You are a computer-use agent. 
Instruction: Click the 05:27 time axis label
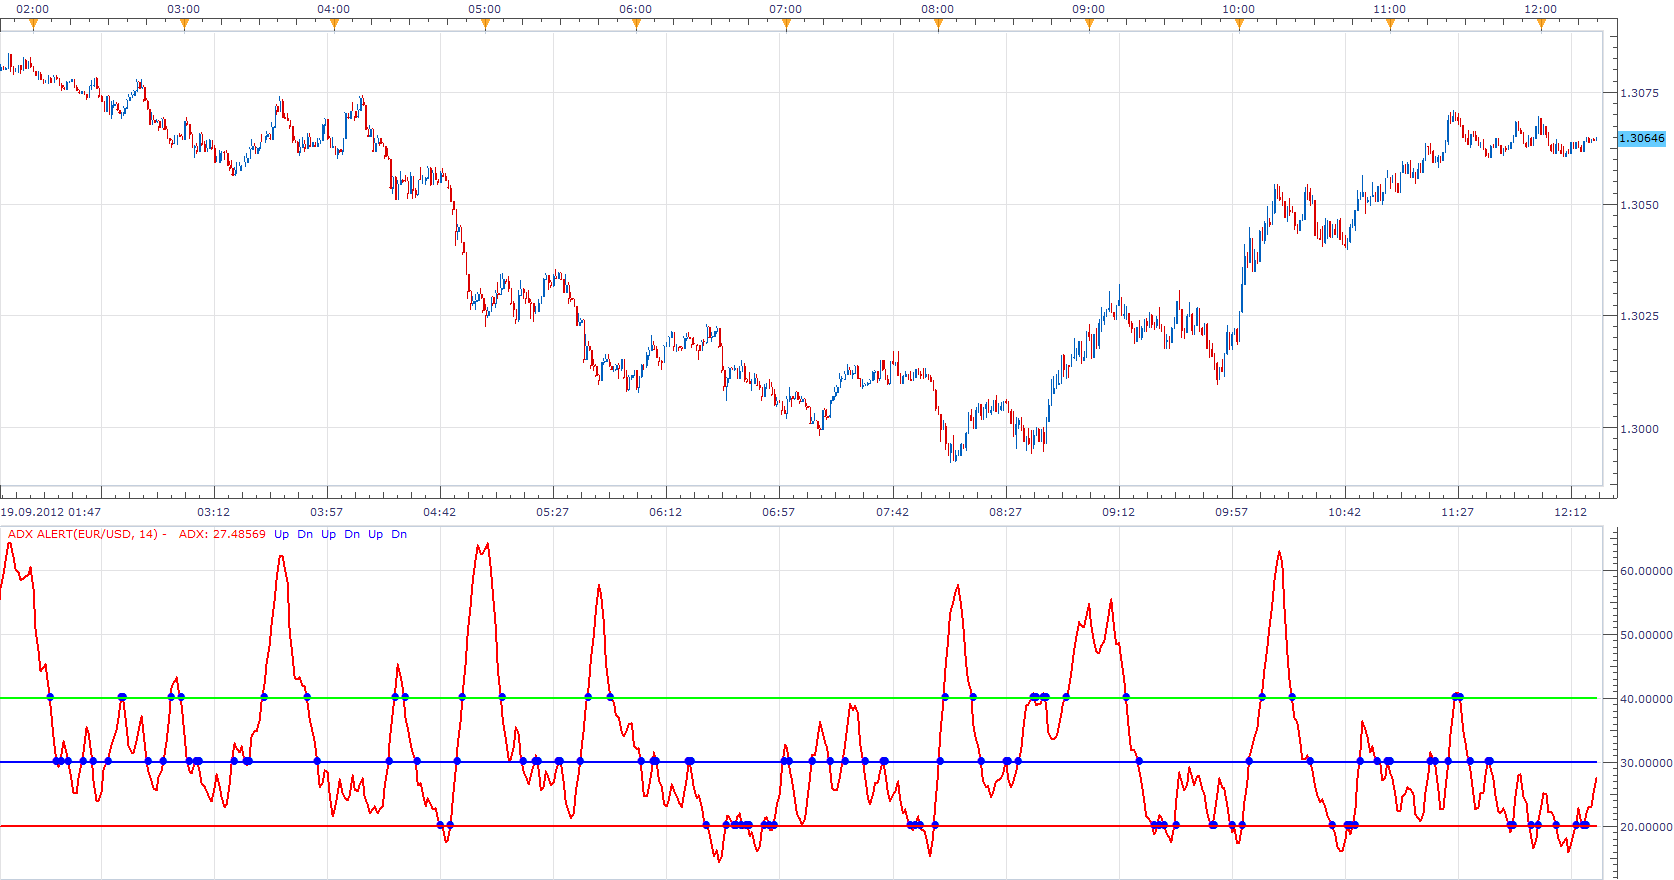coord(552,512)
